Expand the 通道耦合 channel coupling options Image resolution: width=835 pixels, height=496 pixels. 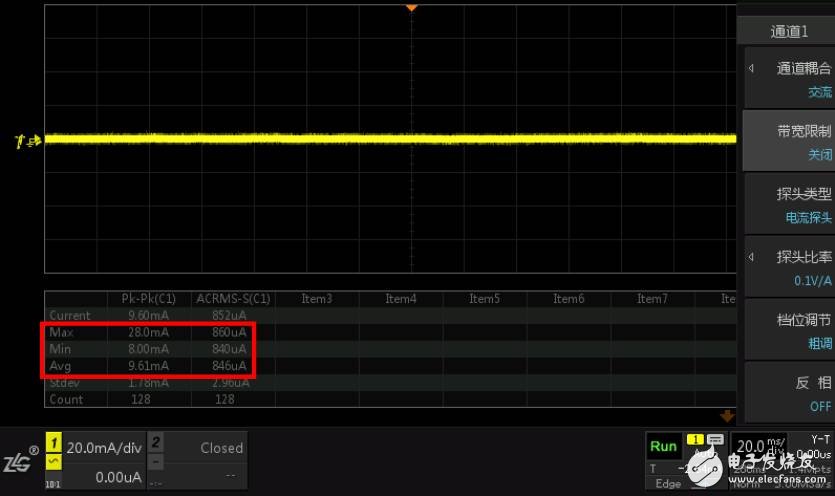click(788, 79)
